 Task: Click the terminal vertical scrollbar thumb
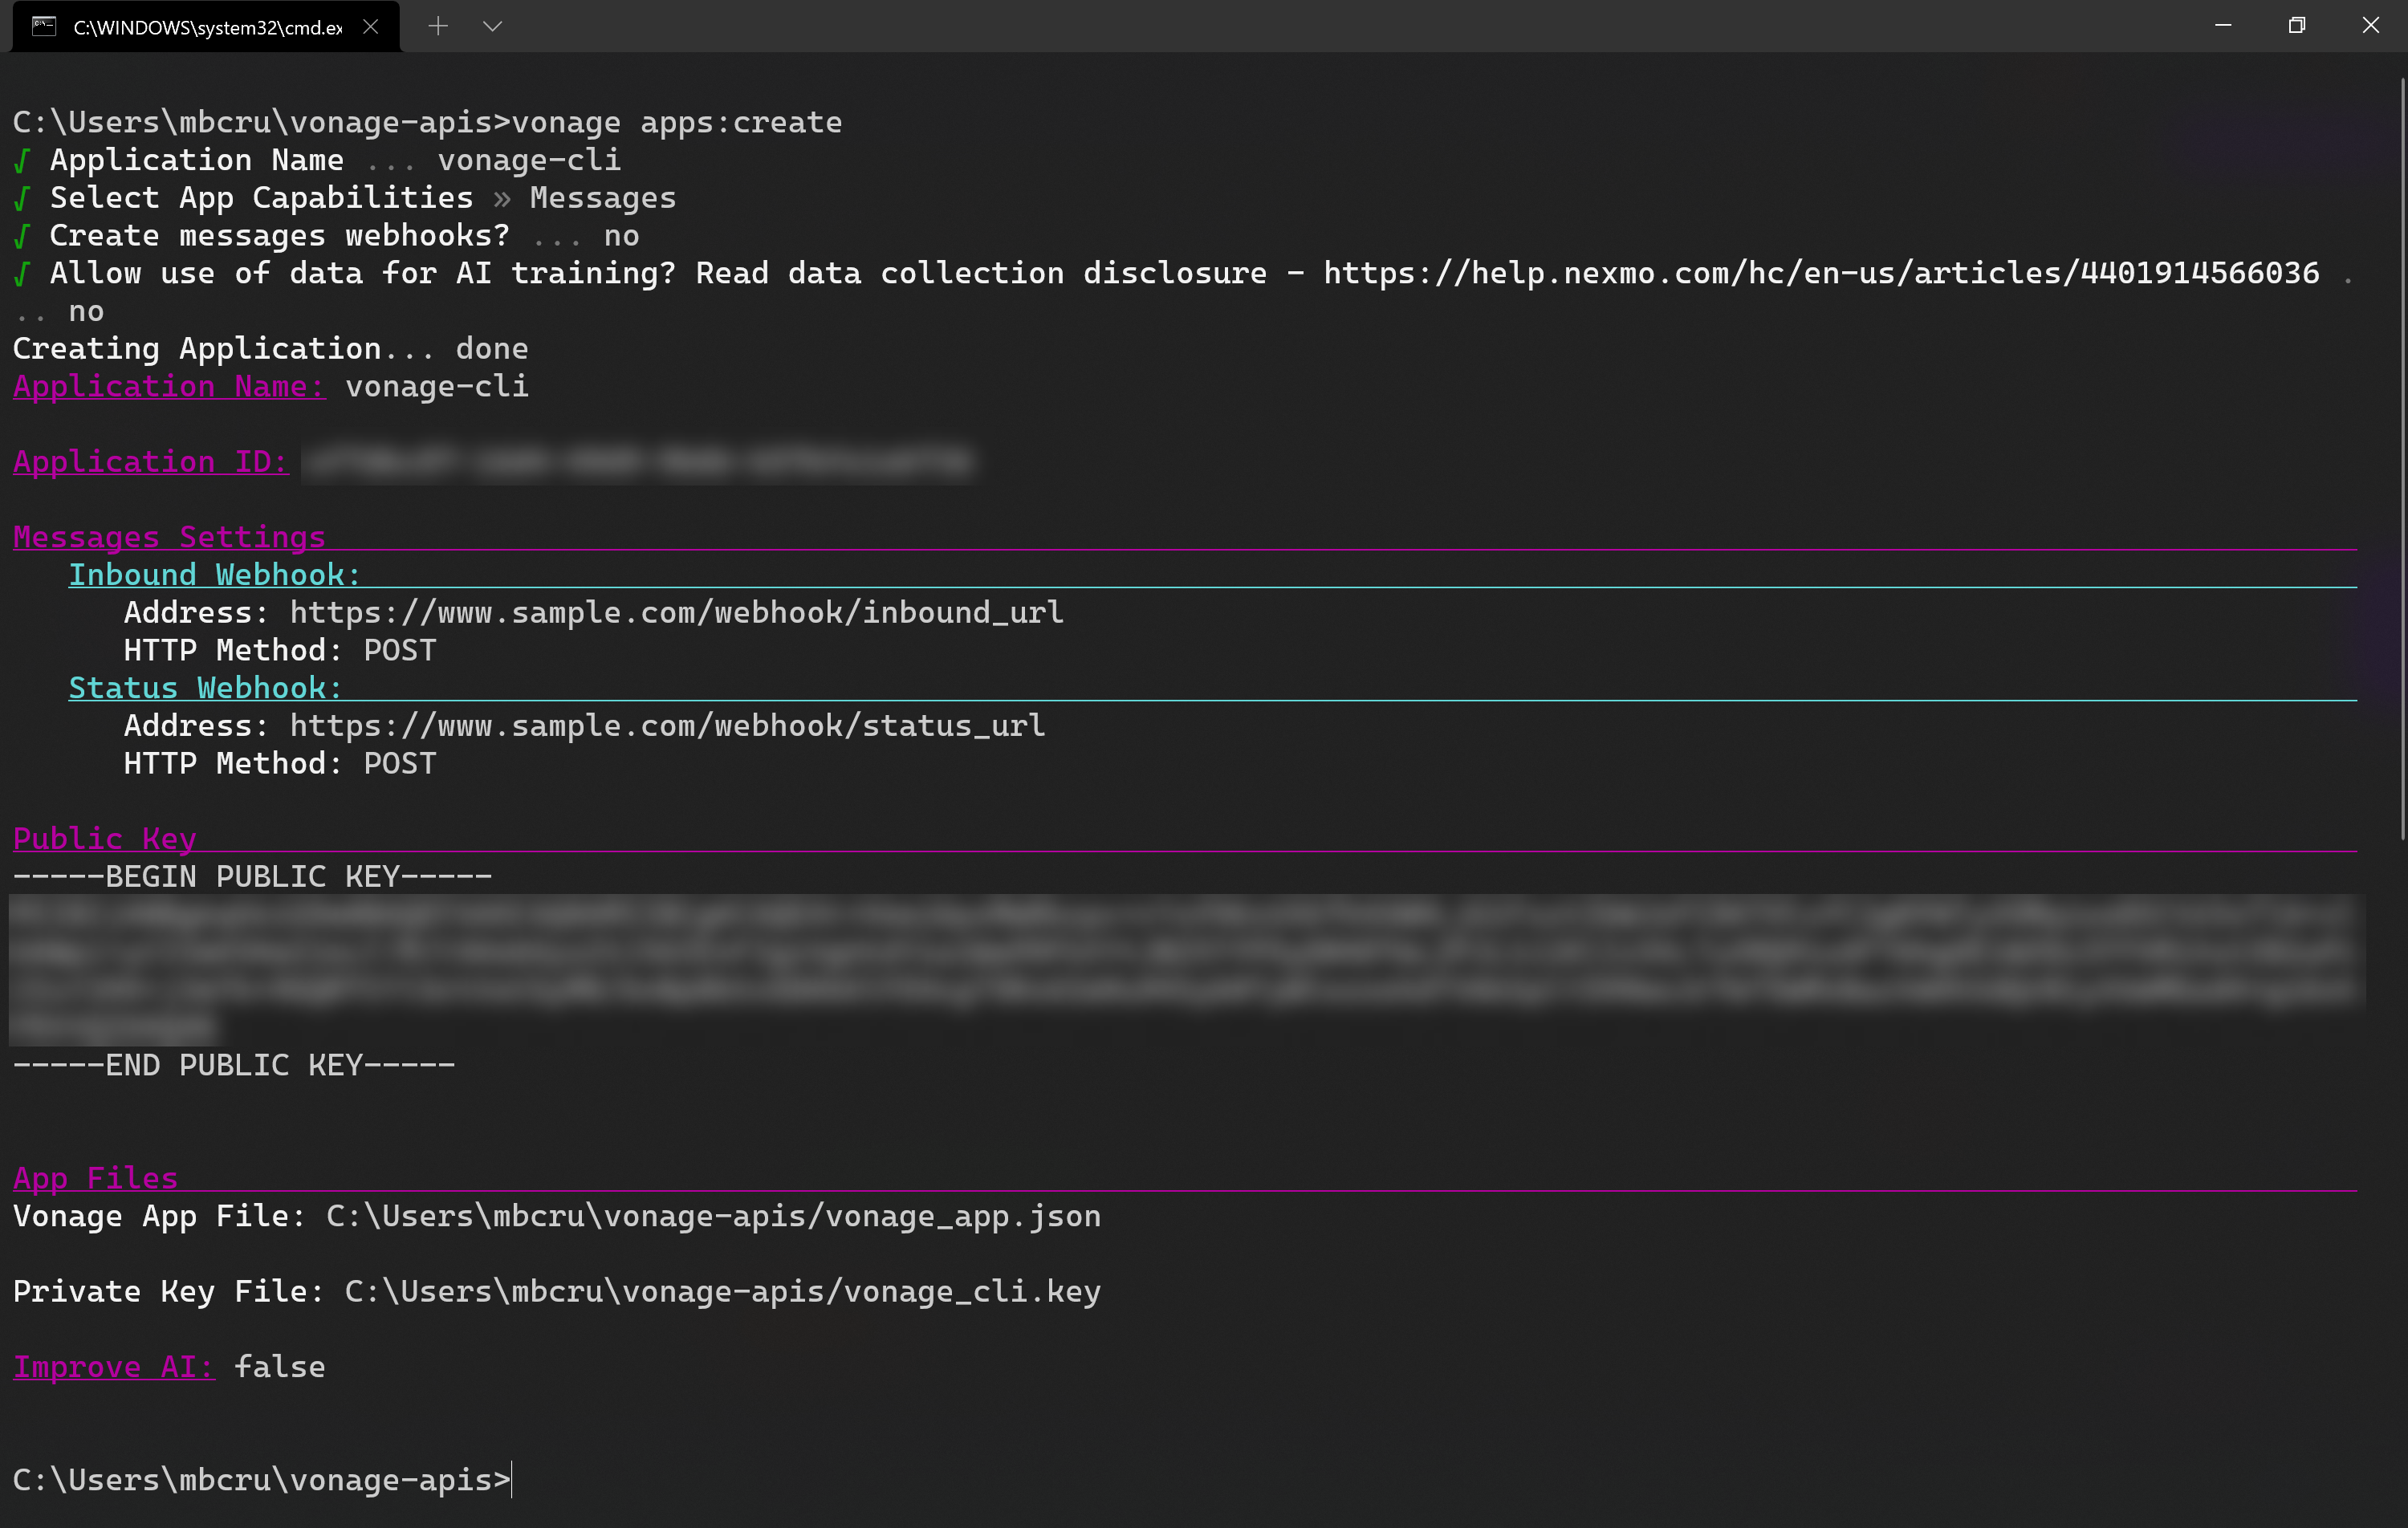[2402, 460]
